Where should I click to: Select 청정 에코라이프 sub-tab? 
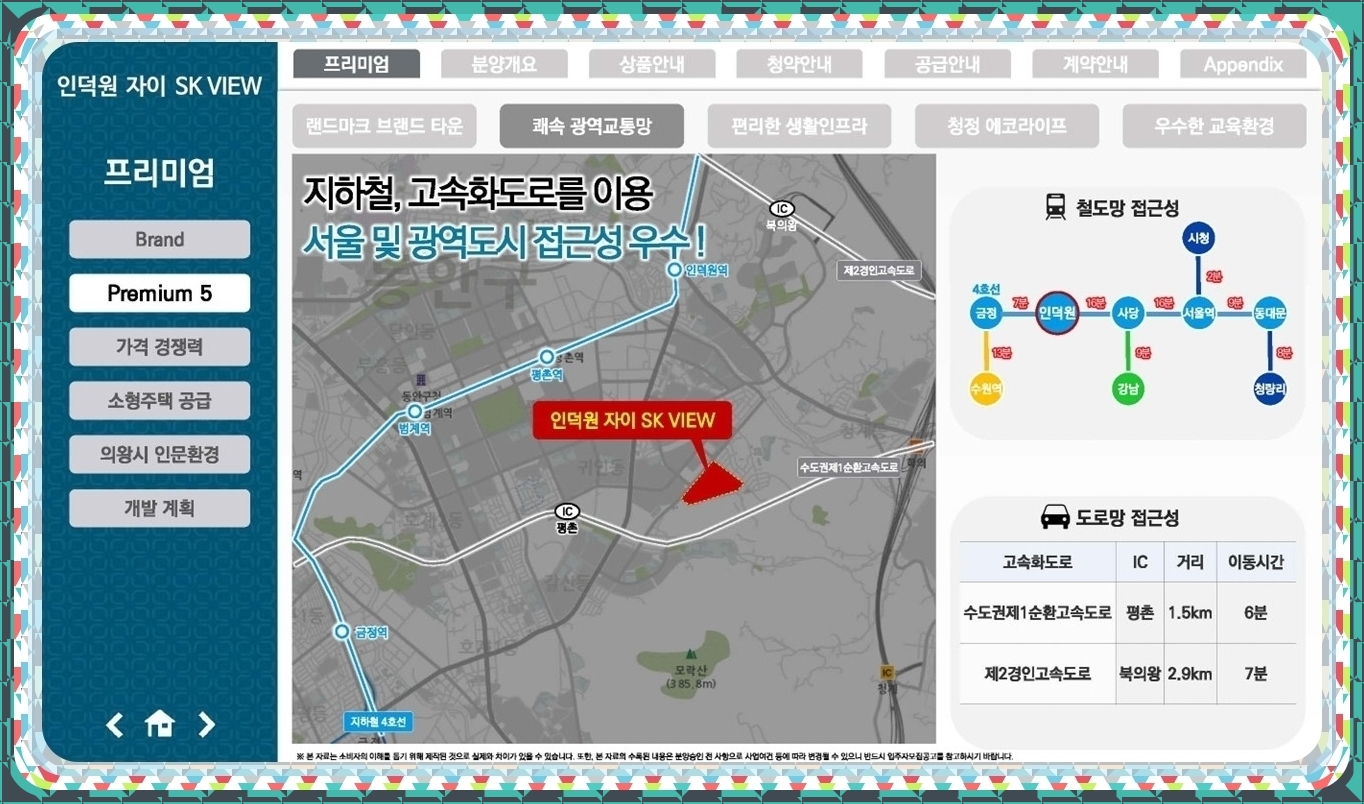tap(1007, 126)
